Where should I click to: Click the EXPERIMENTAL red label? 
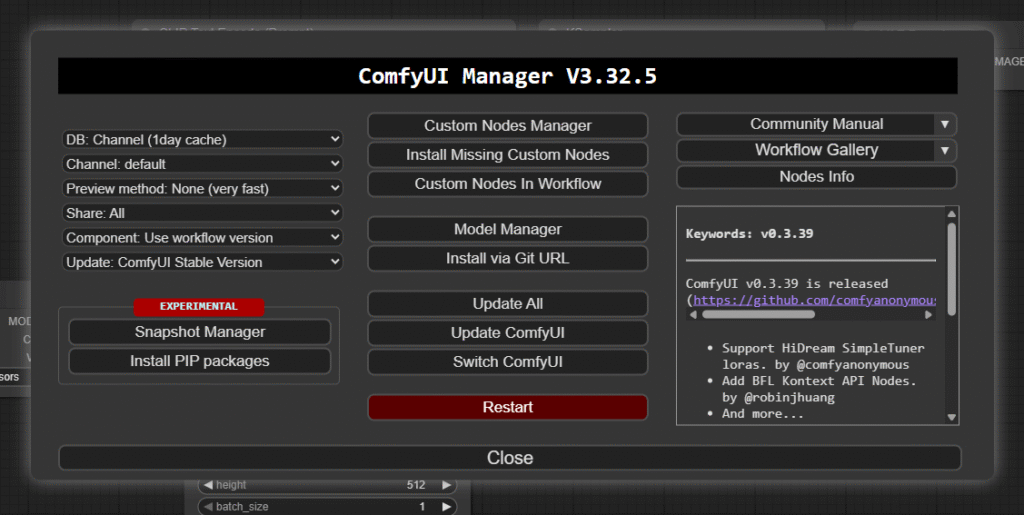(x=199, y=307)
